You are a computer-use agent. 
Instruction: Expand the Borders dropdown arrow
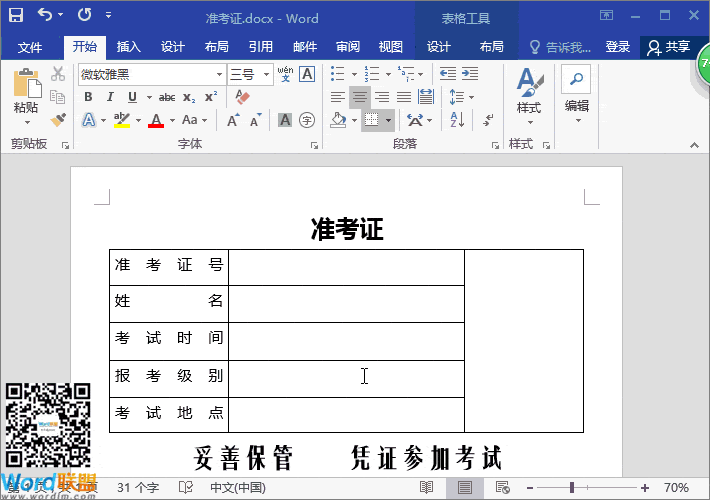tap(388, 120)
